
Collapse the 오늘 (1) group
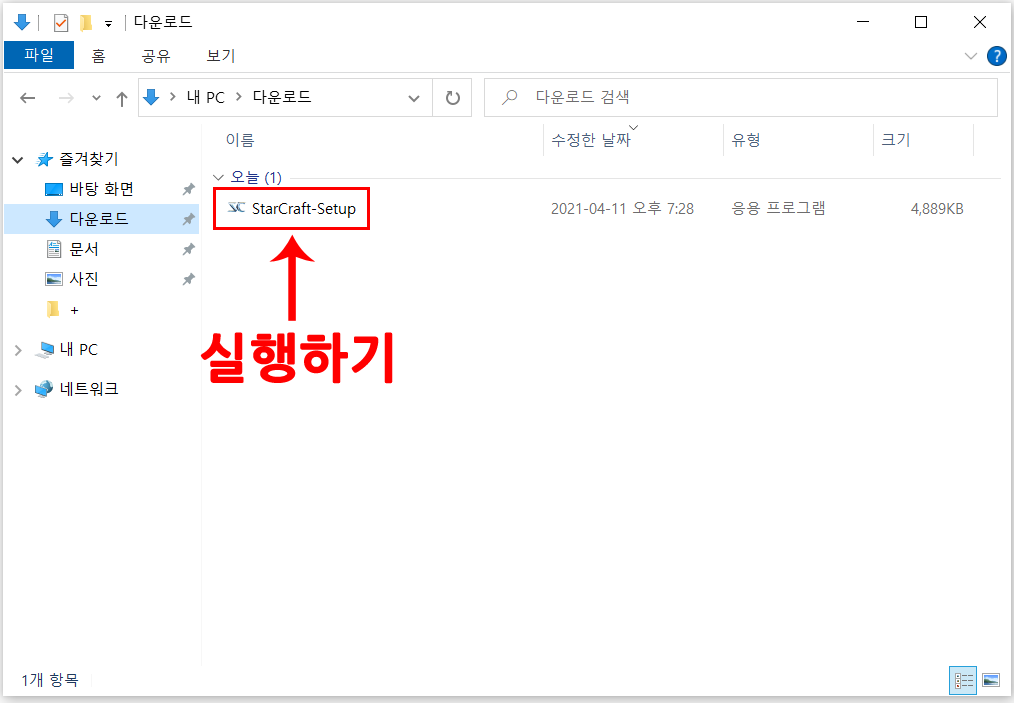tap(219, 177)
